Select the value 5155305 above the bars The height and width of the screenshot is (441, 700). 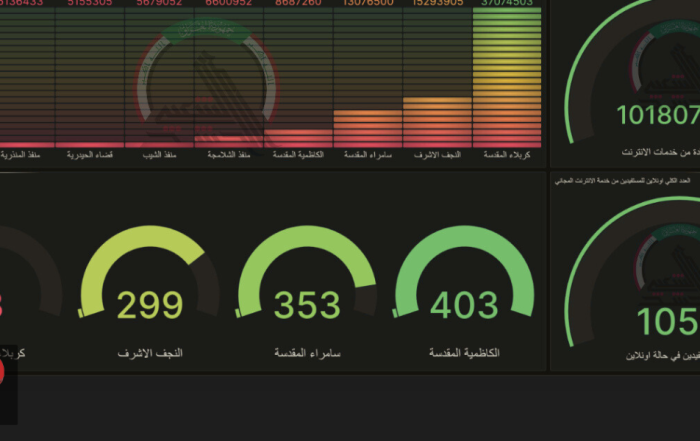(89, 3)
